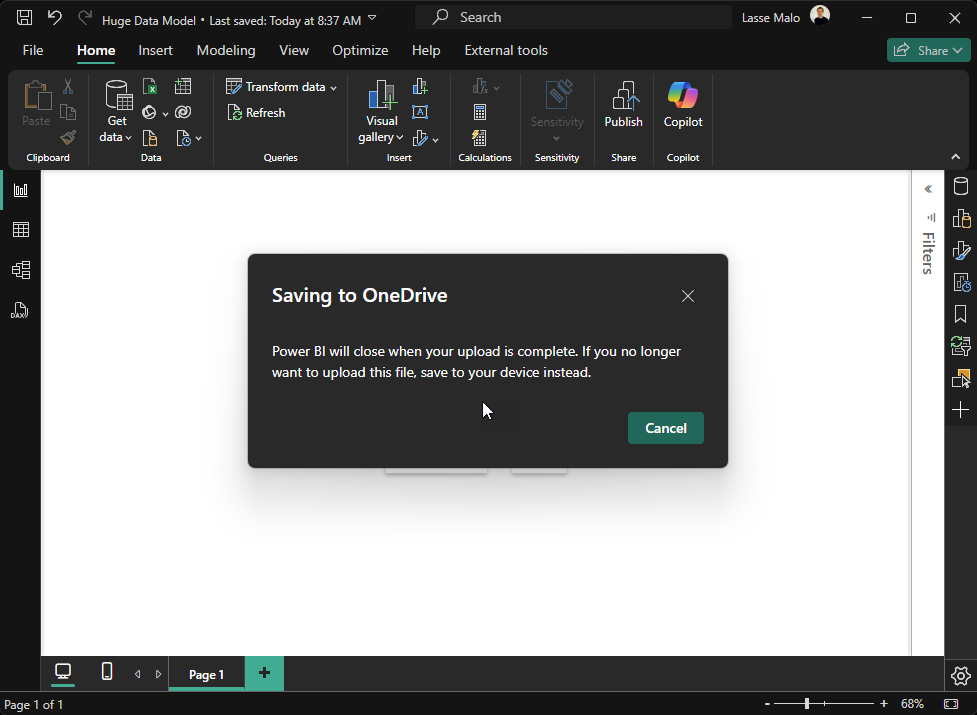Click the plus icon in right pane switcher

pos(961,410)
